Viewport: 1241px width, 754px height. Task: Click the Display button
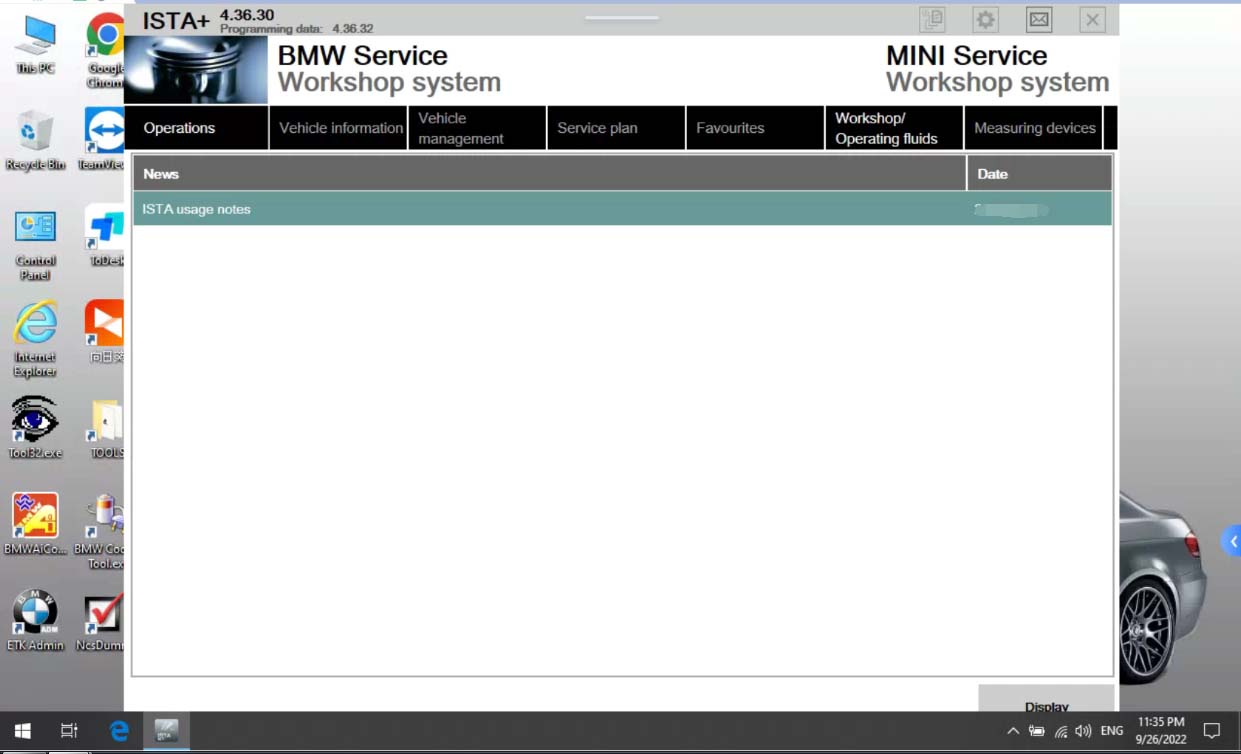(x=1046, y=698)
